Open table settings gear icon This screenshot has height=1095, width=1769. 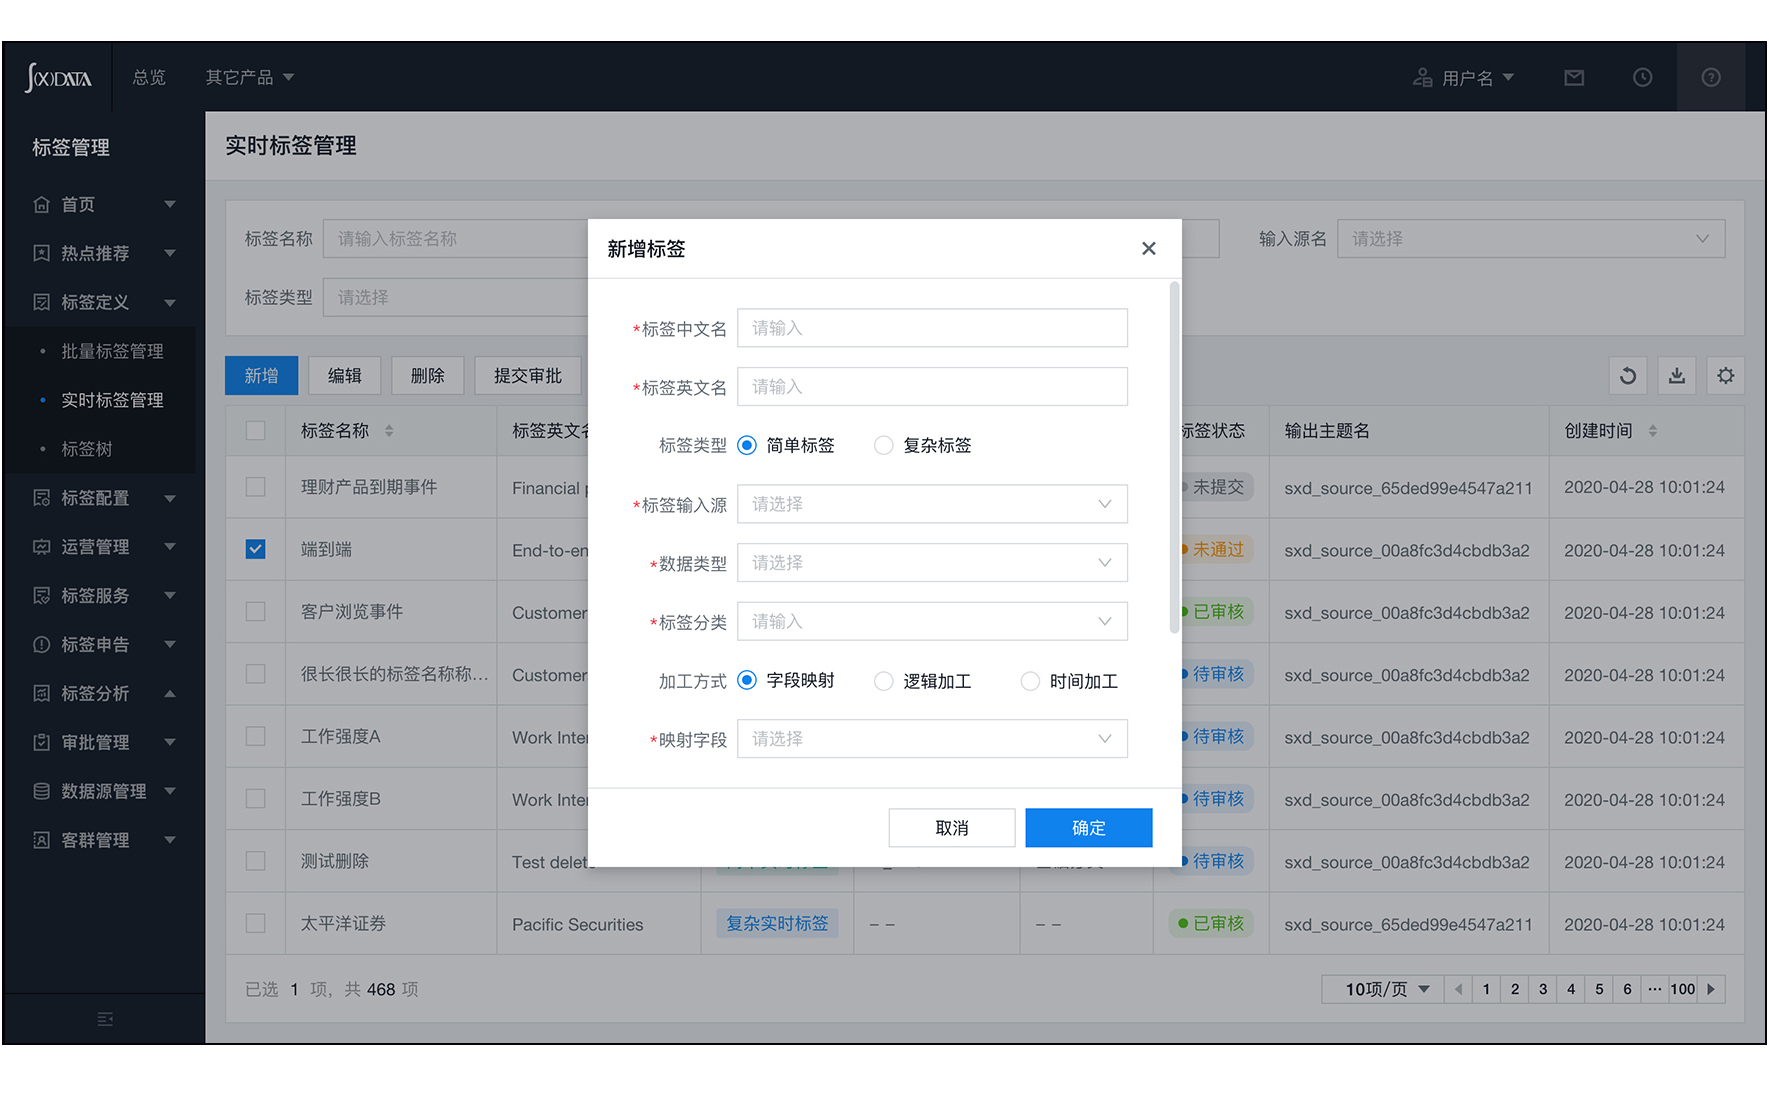1726,376
